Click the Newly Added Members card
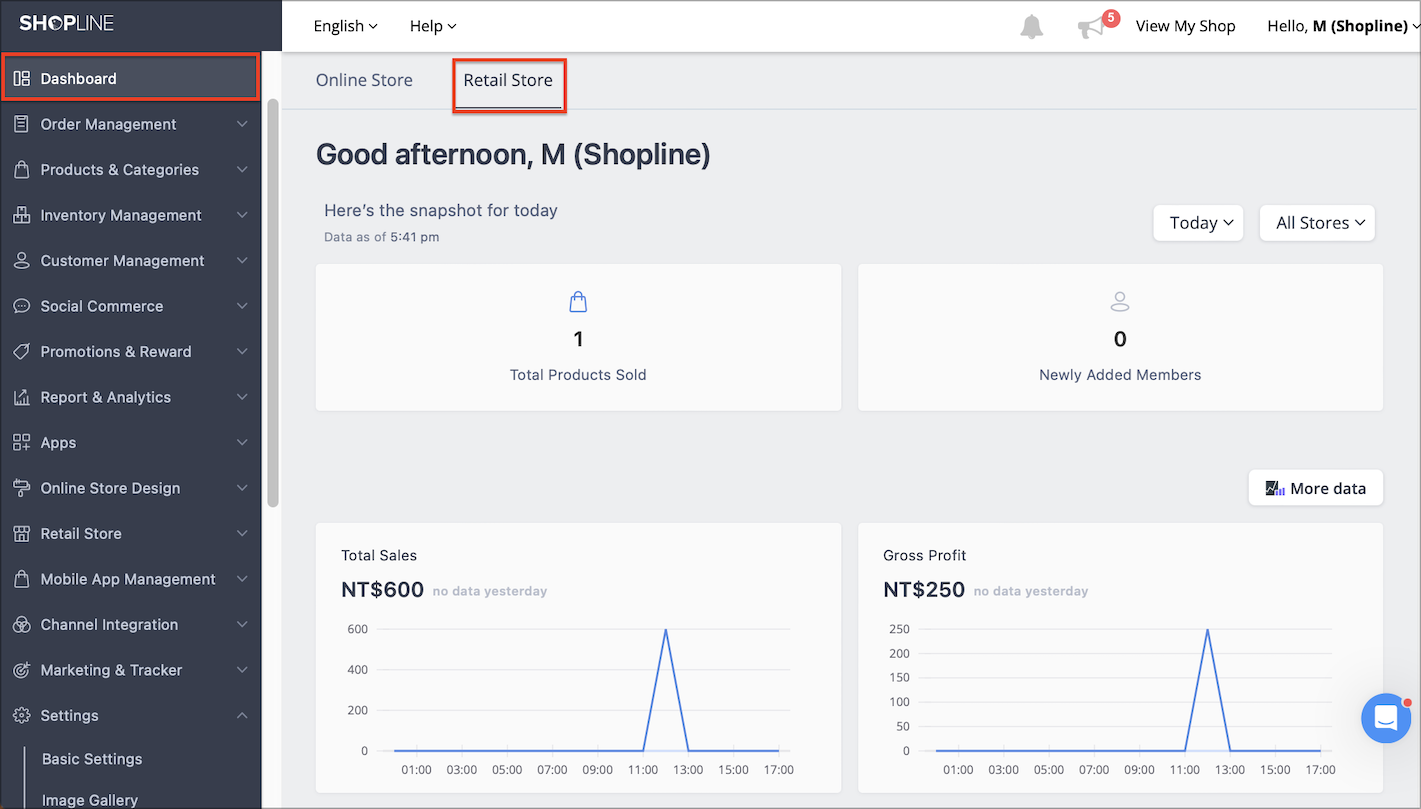Viewport: 1421px width, 809px height. (x=1120, y=337)
